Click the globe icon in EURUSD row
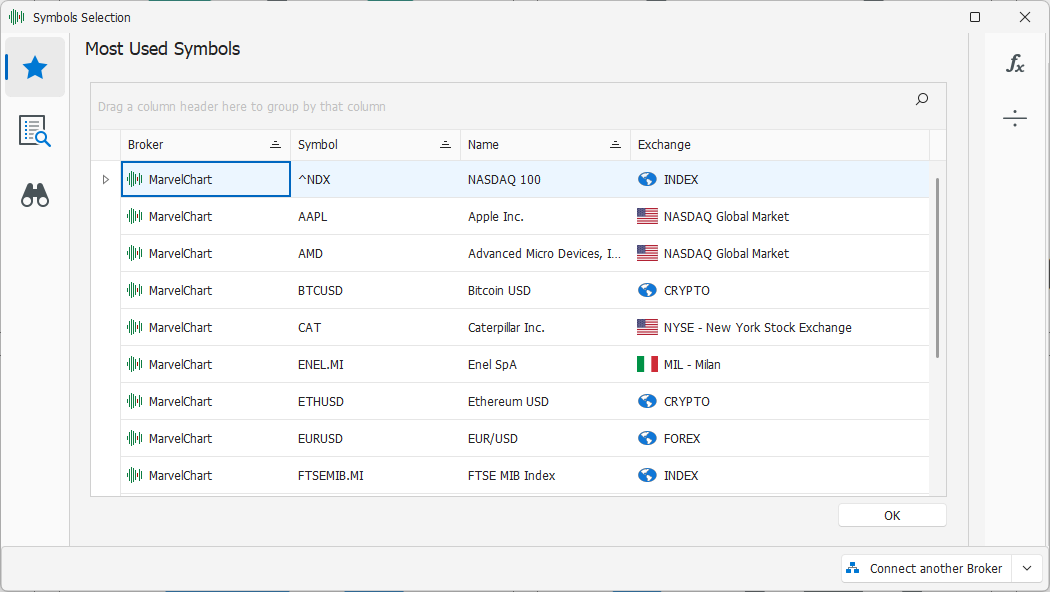Screen dimensions: 1050x592 click(x=647, y=439)
